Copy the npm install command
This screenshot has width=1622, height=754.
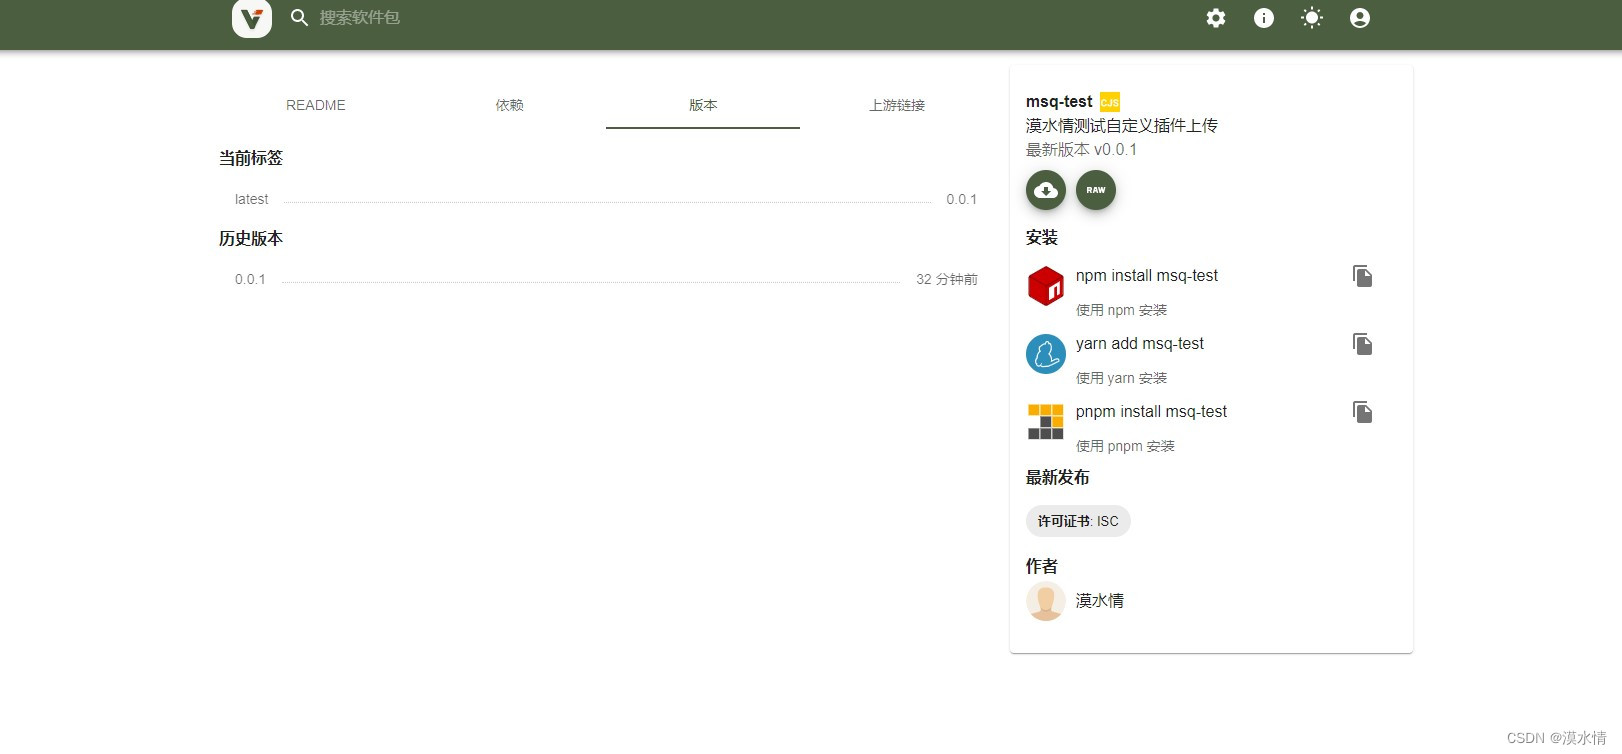(x=1362, y=276)
